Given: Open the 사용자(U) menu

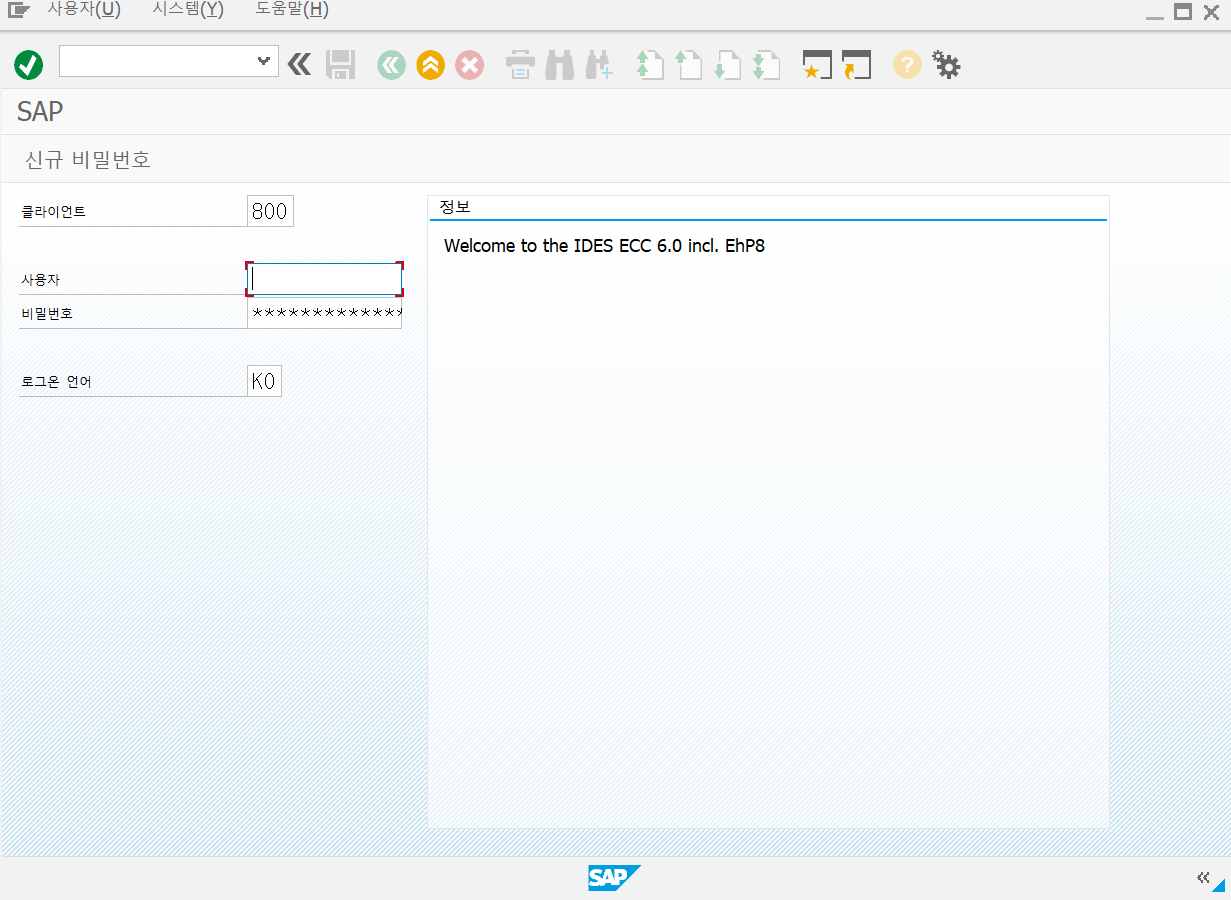Looking at the screenshot, I should click(x=84, y=9).
